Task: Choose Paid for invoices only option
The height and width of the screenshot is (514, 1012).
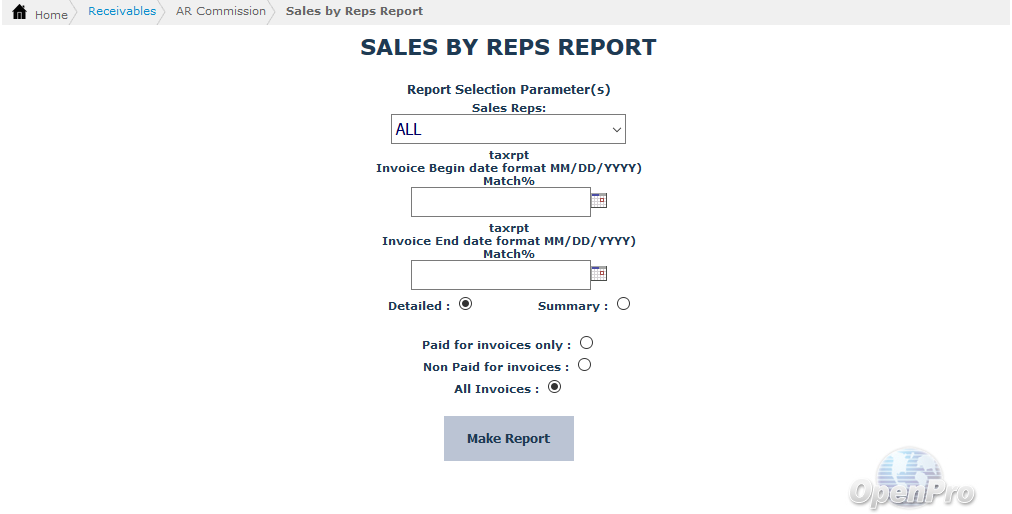Action: (x=586, y=343)
